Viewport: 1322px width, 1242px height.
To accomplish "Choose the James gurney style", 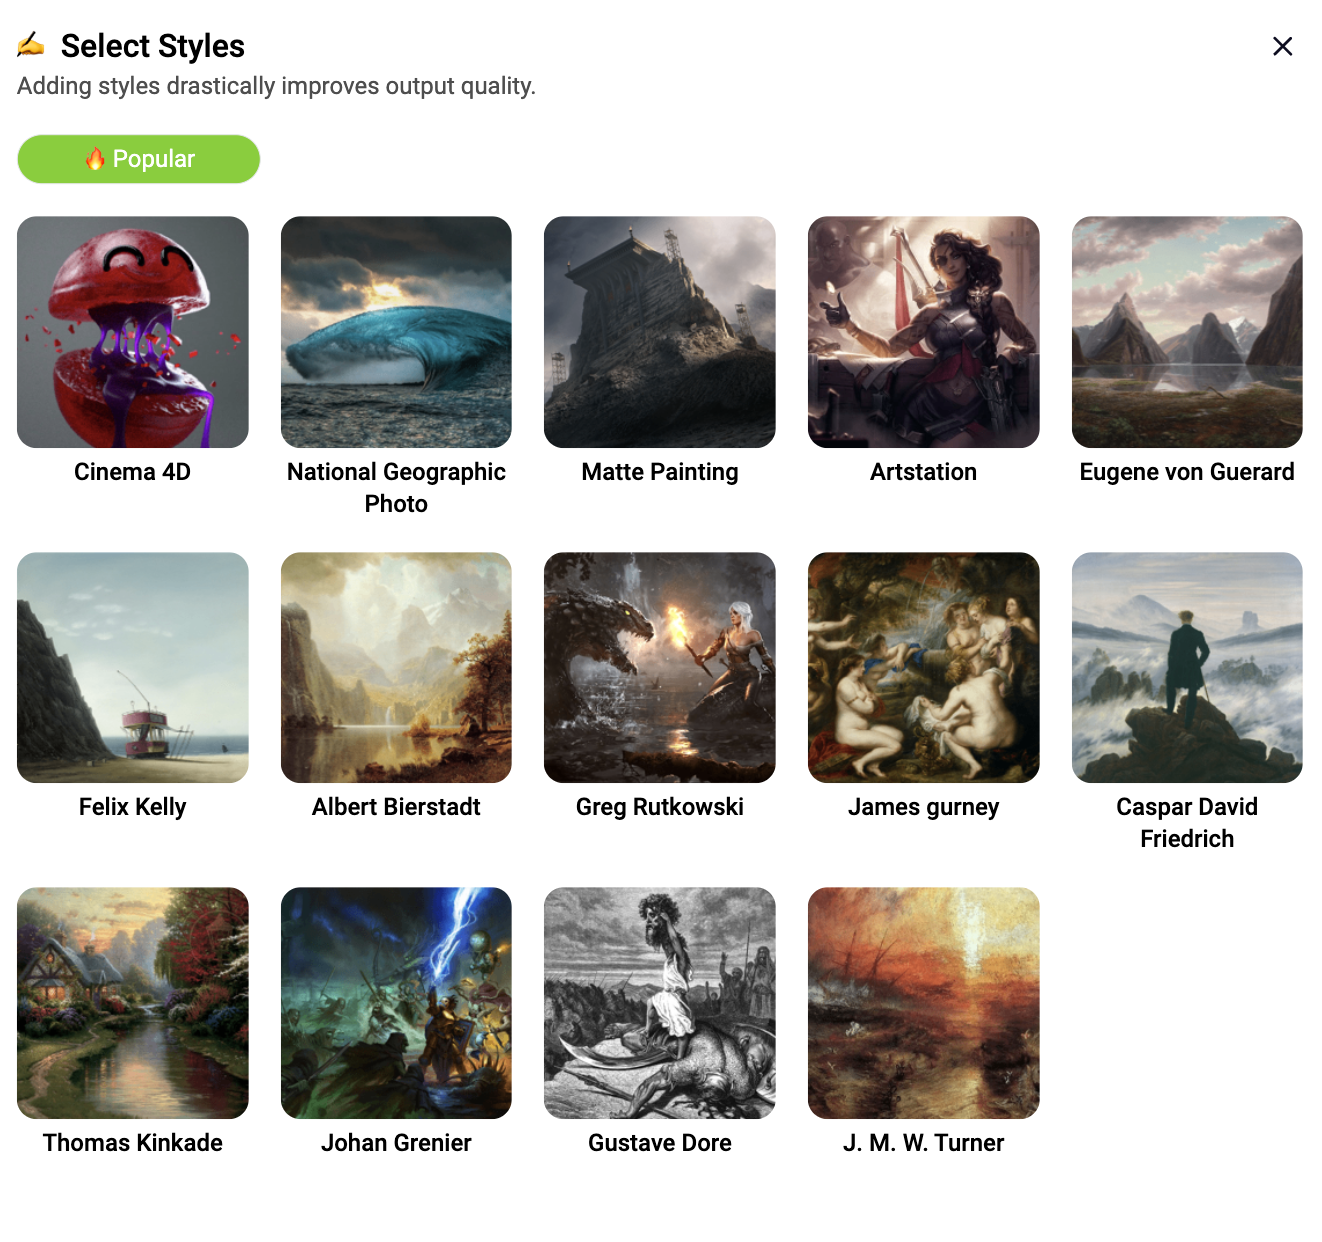I will click(923, 667).
